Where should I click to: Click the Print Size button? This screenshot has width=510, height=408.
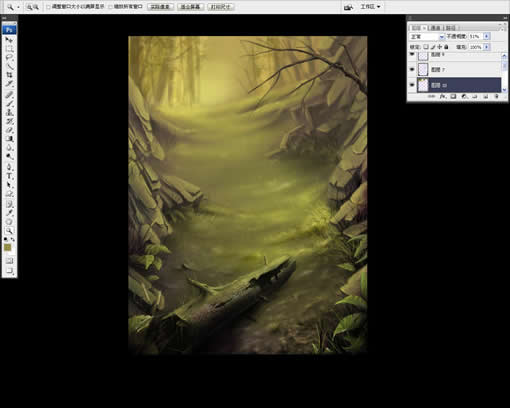221,7
